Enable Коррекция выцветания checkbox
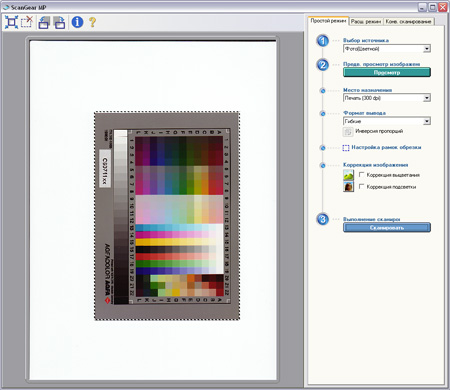 (x=362, y=175)
